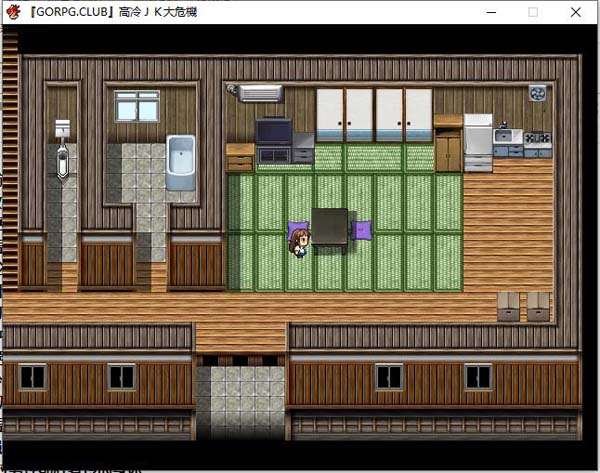Click the gray drawer cabinet right of TV

pyautogui.click(x=303, y=148)
